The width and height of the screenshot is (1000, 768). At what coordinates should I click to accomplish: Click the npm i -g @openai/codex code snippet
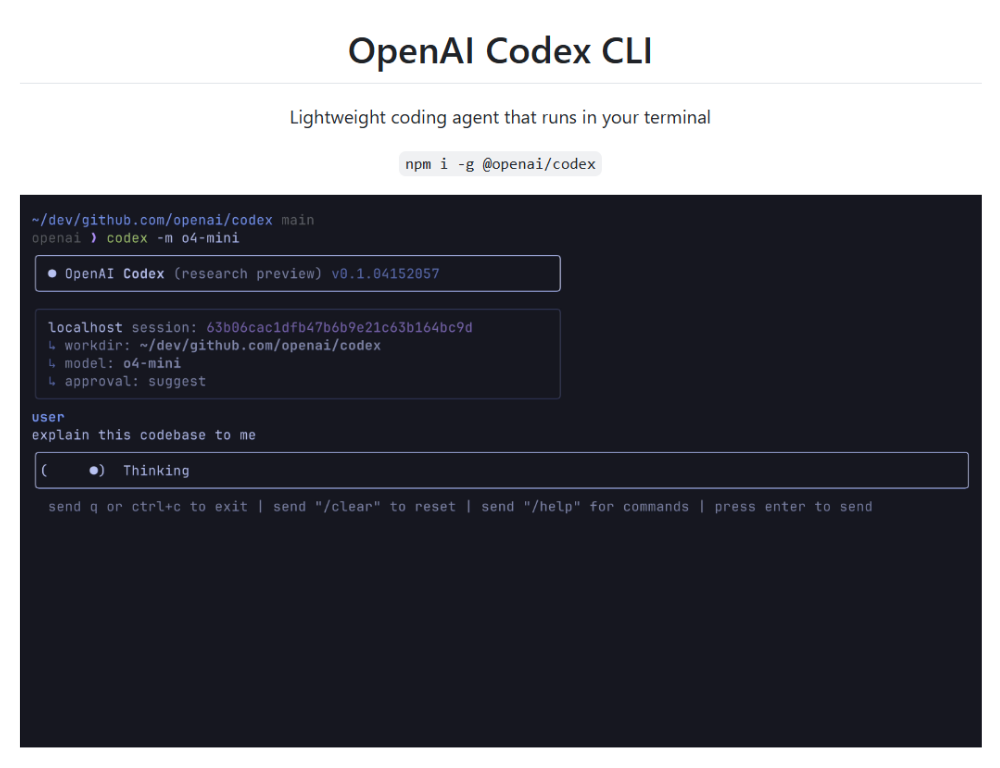tap(500, 164)
